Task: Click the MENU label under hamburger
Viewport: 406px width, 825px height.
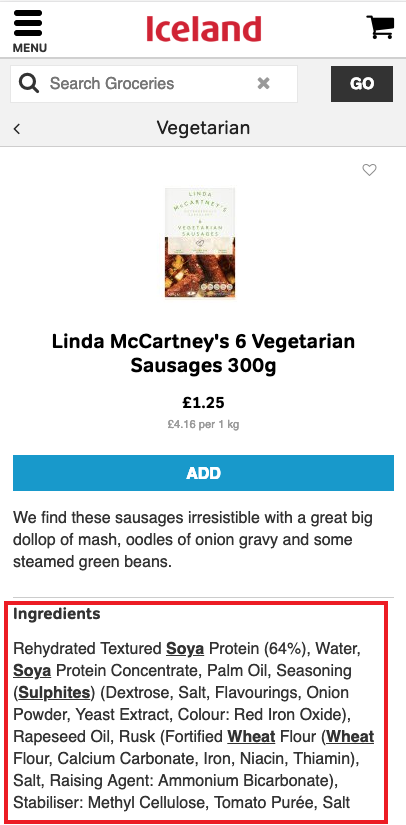Action: [30, 48]
